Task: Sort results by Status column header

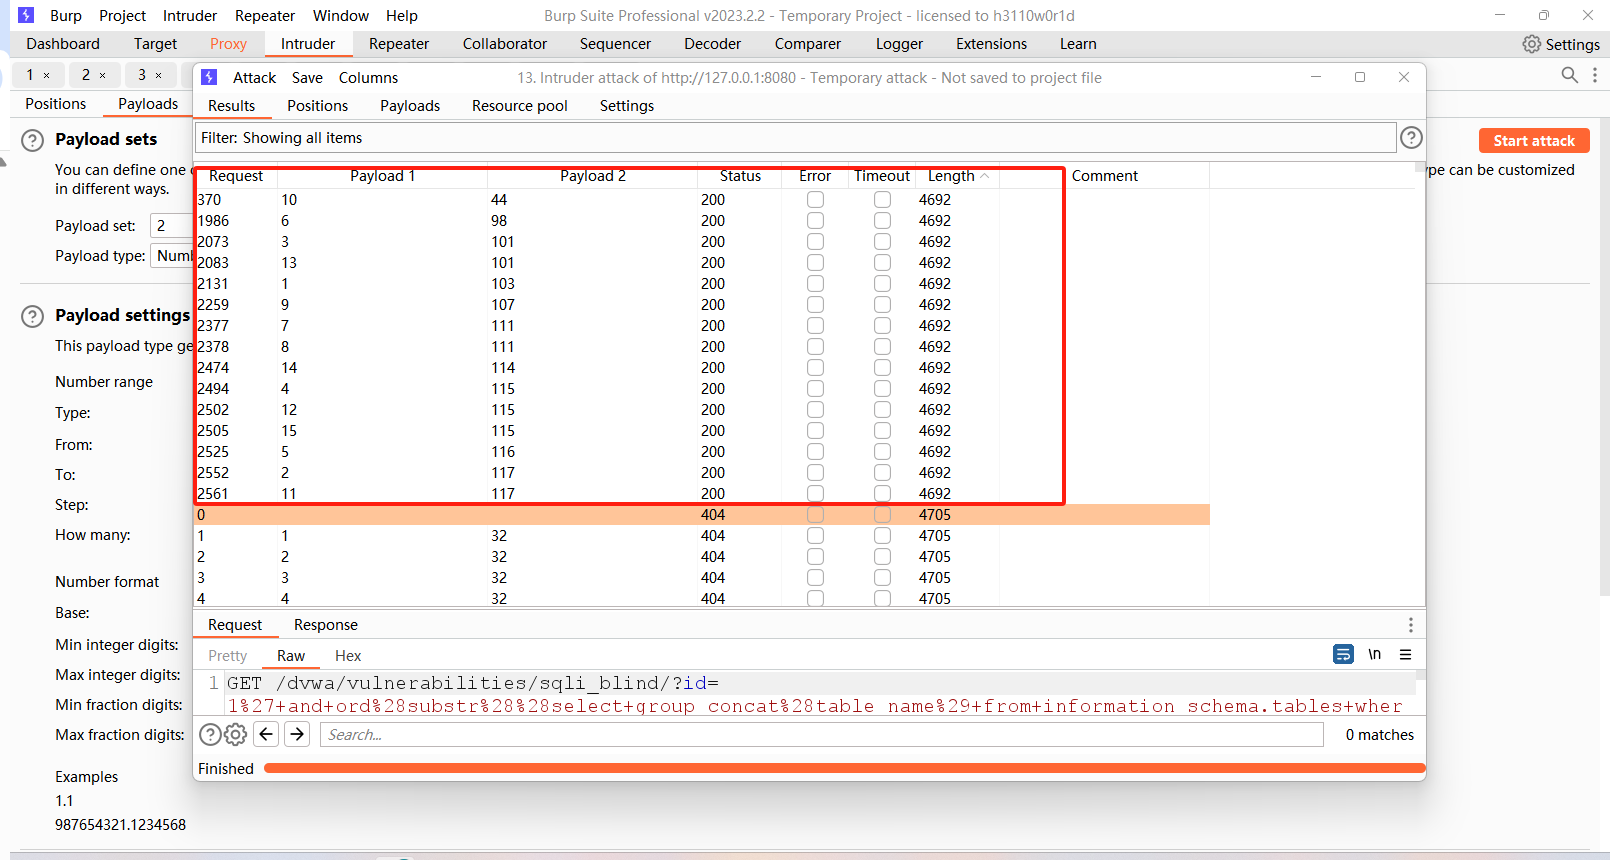Action: 740,176
